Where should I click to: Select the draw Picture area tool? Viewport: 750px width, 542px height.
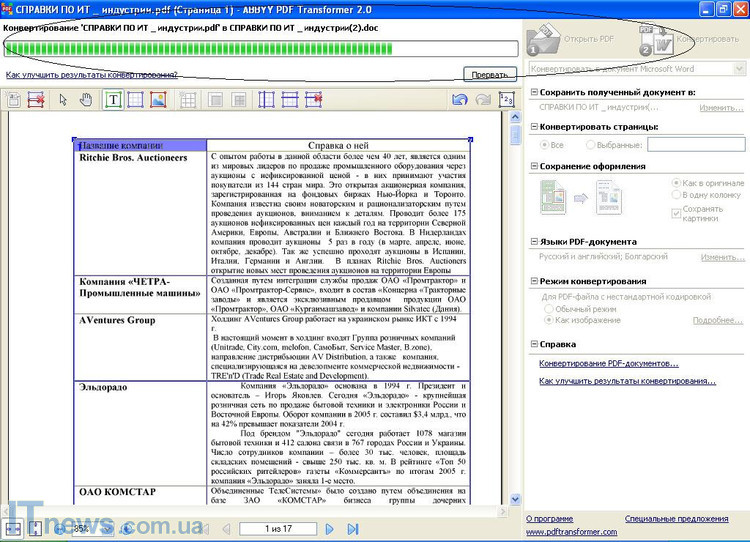click(x=158, y=100)
